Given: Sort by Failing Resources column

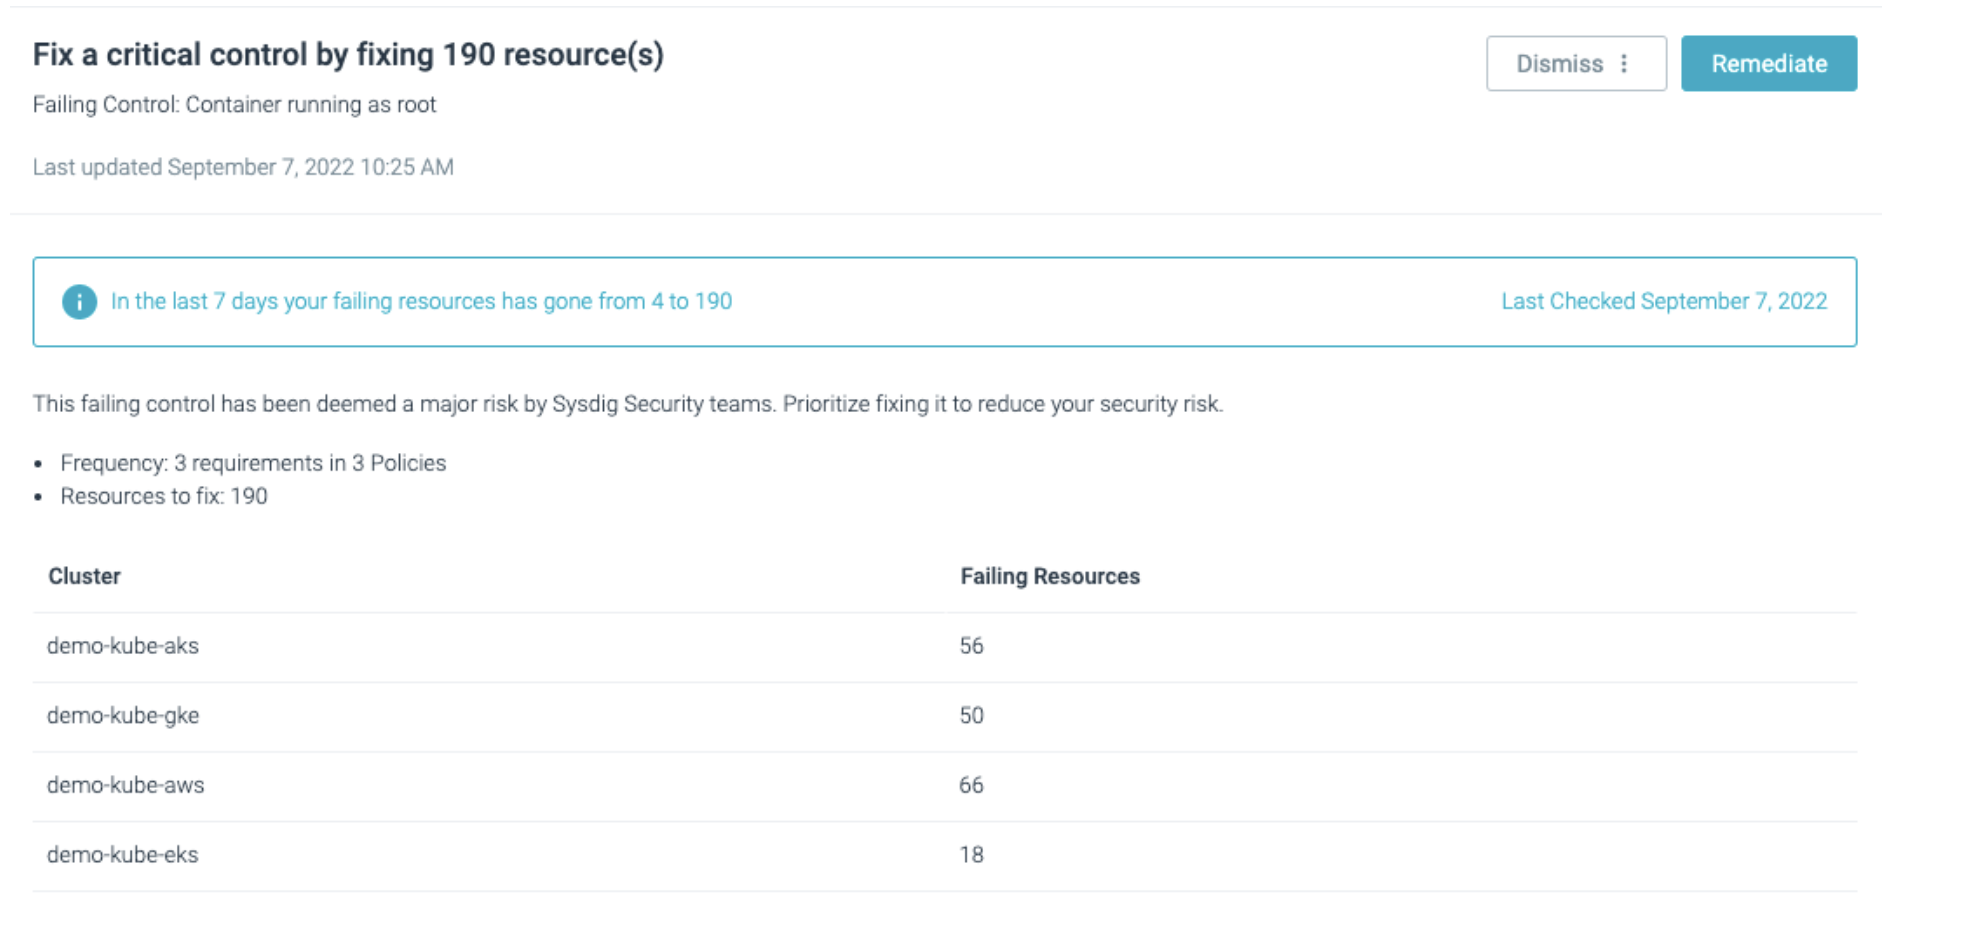Looking at the screenshot, I should click(1050, 576).
